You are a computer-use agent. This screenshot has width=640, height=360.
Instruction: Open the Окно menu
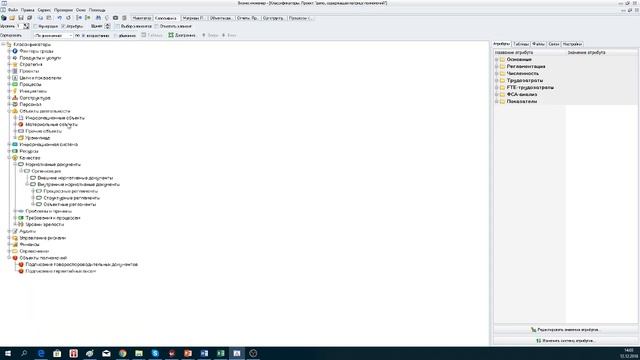(81, 10)
